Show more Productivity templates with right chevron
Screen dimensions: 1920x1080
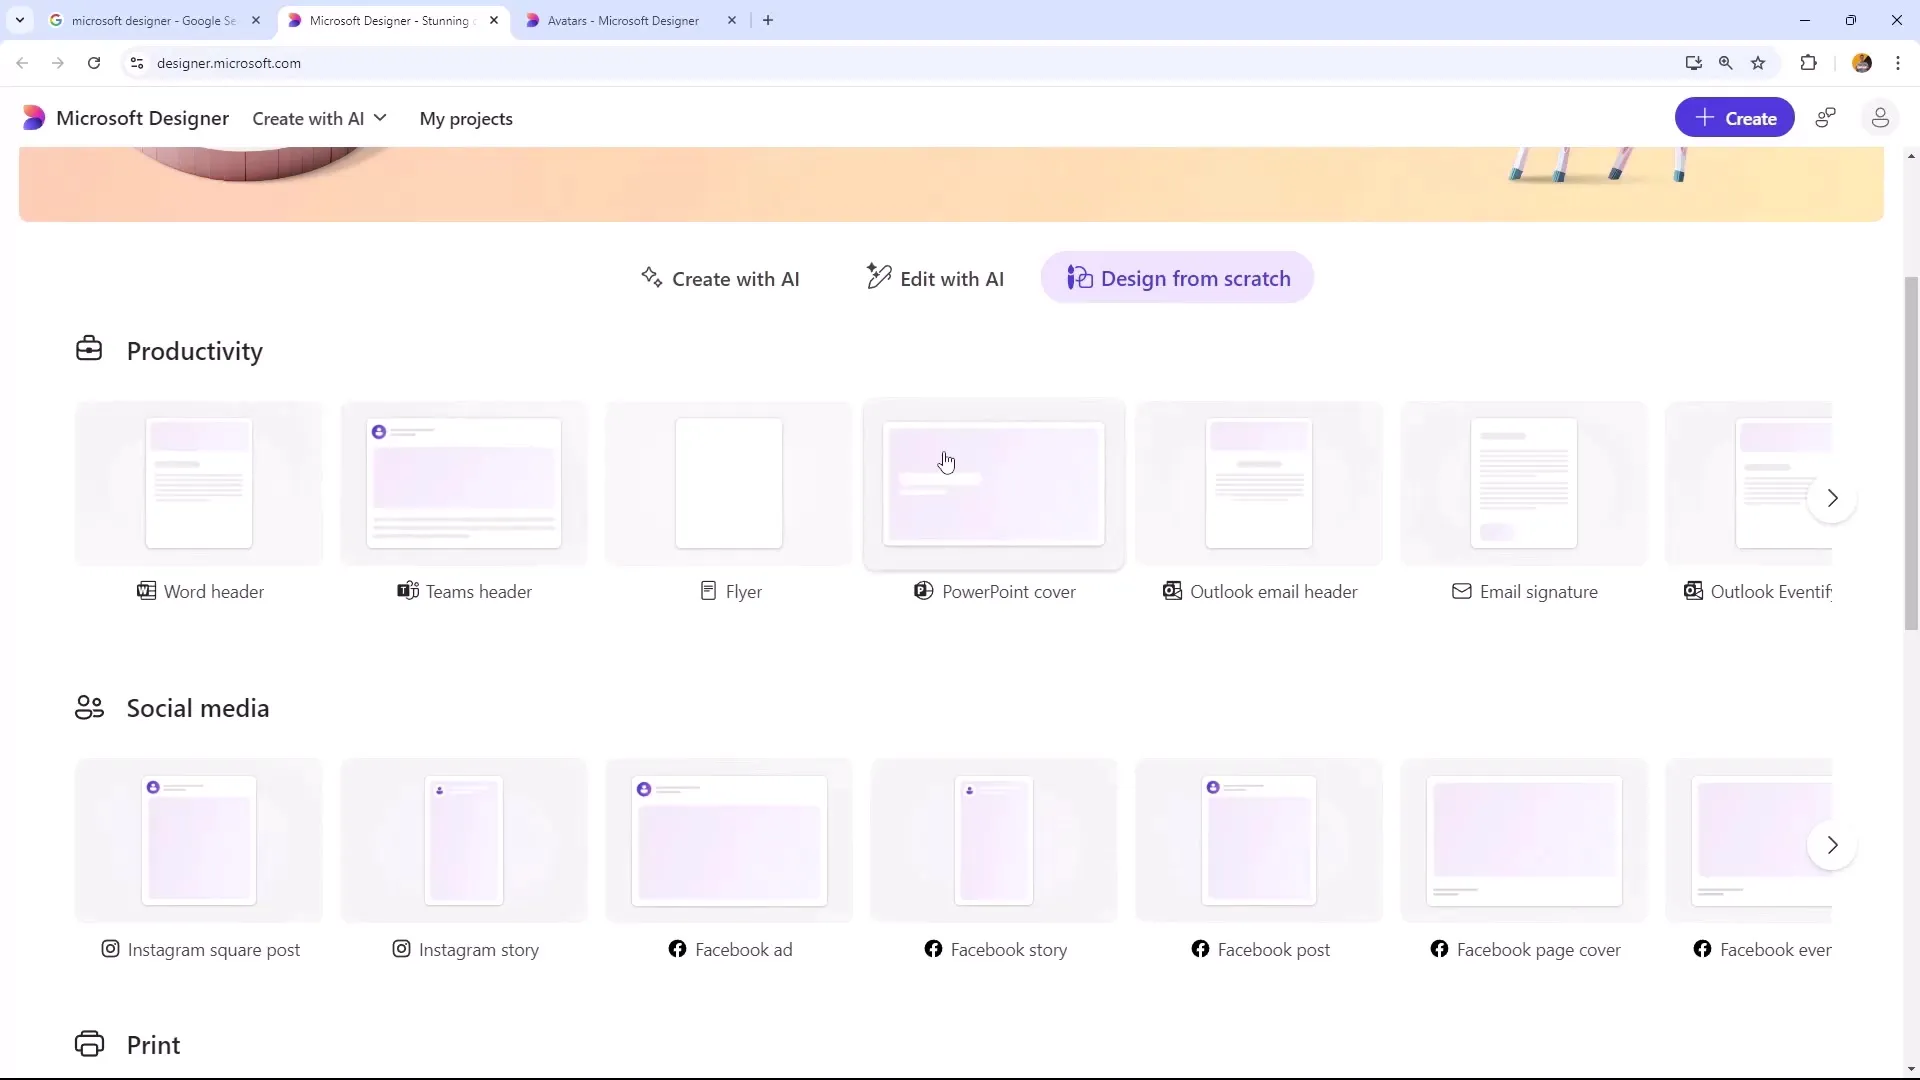tap(1832, 498)
